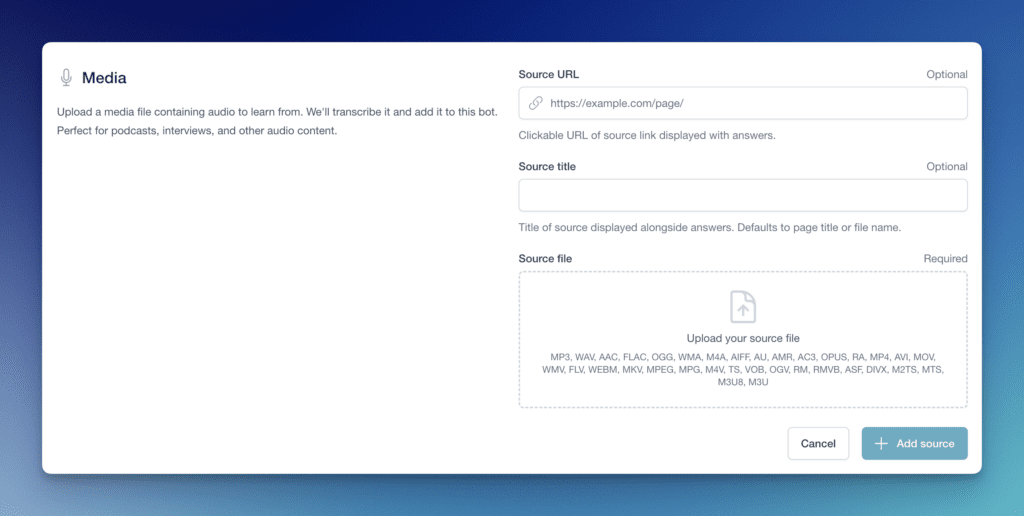The width and height of the screenshot is (1024, 516).
Task: Click the file upload arrow icon
Action: (743, 307)
